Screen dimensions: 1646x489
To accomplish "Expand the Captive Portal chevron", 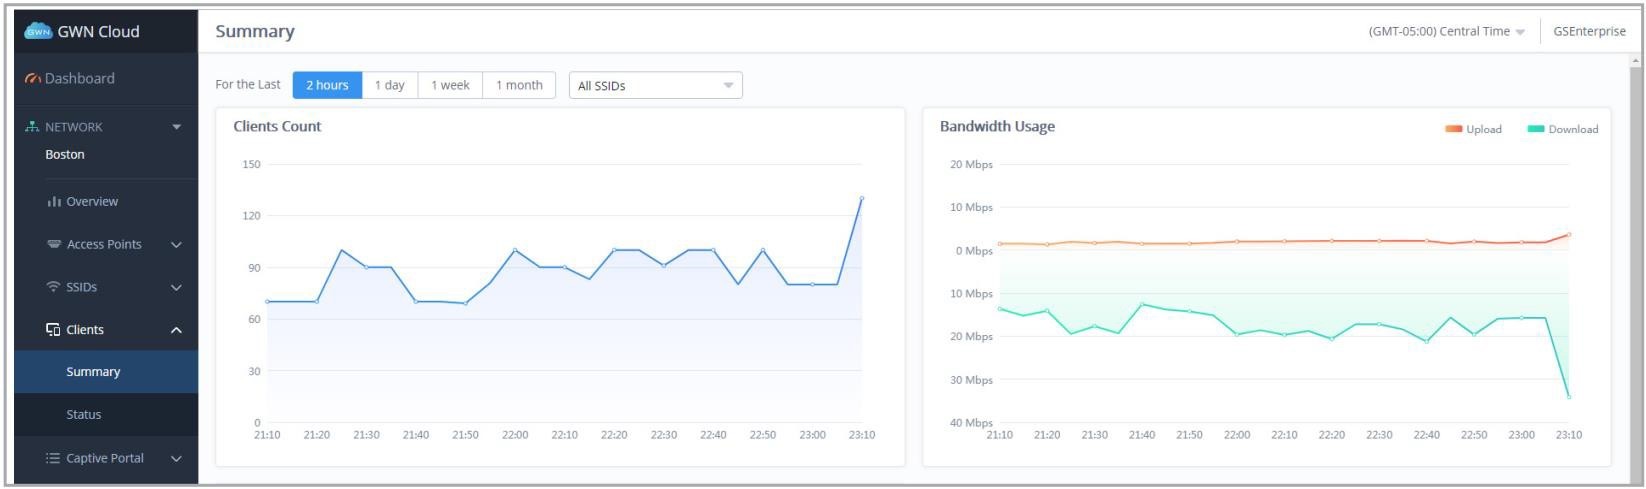I will point(176,459).
